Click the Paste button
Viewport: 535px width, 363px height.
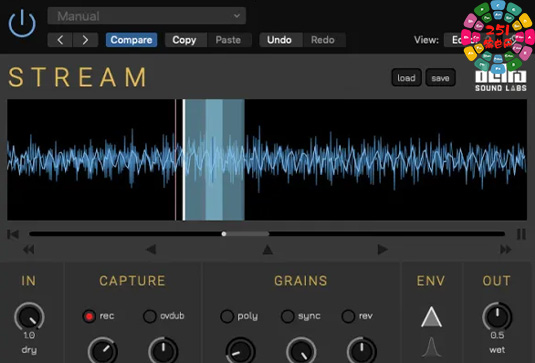tap(228, 40)
